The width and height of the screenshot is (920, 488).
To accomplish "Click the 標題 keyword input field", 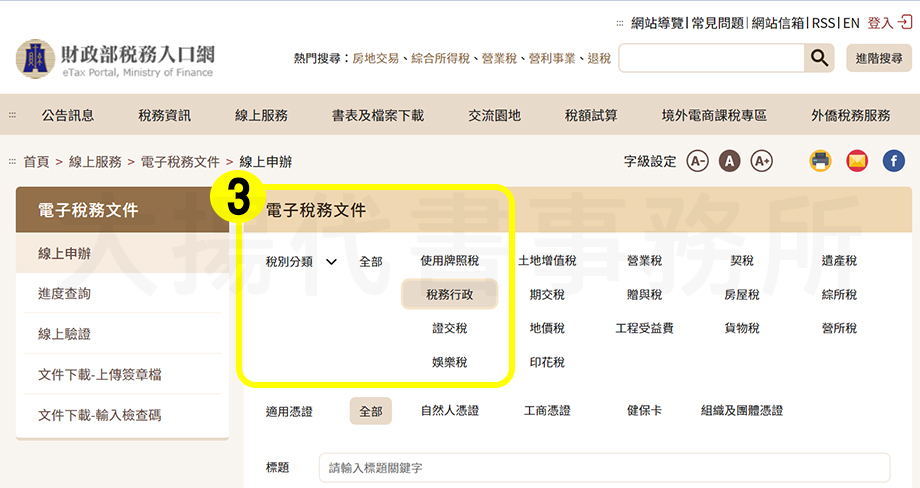I will [604, 468].
